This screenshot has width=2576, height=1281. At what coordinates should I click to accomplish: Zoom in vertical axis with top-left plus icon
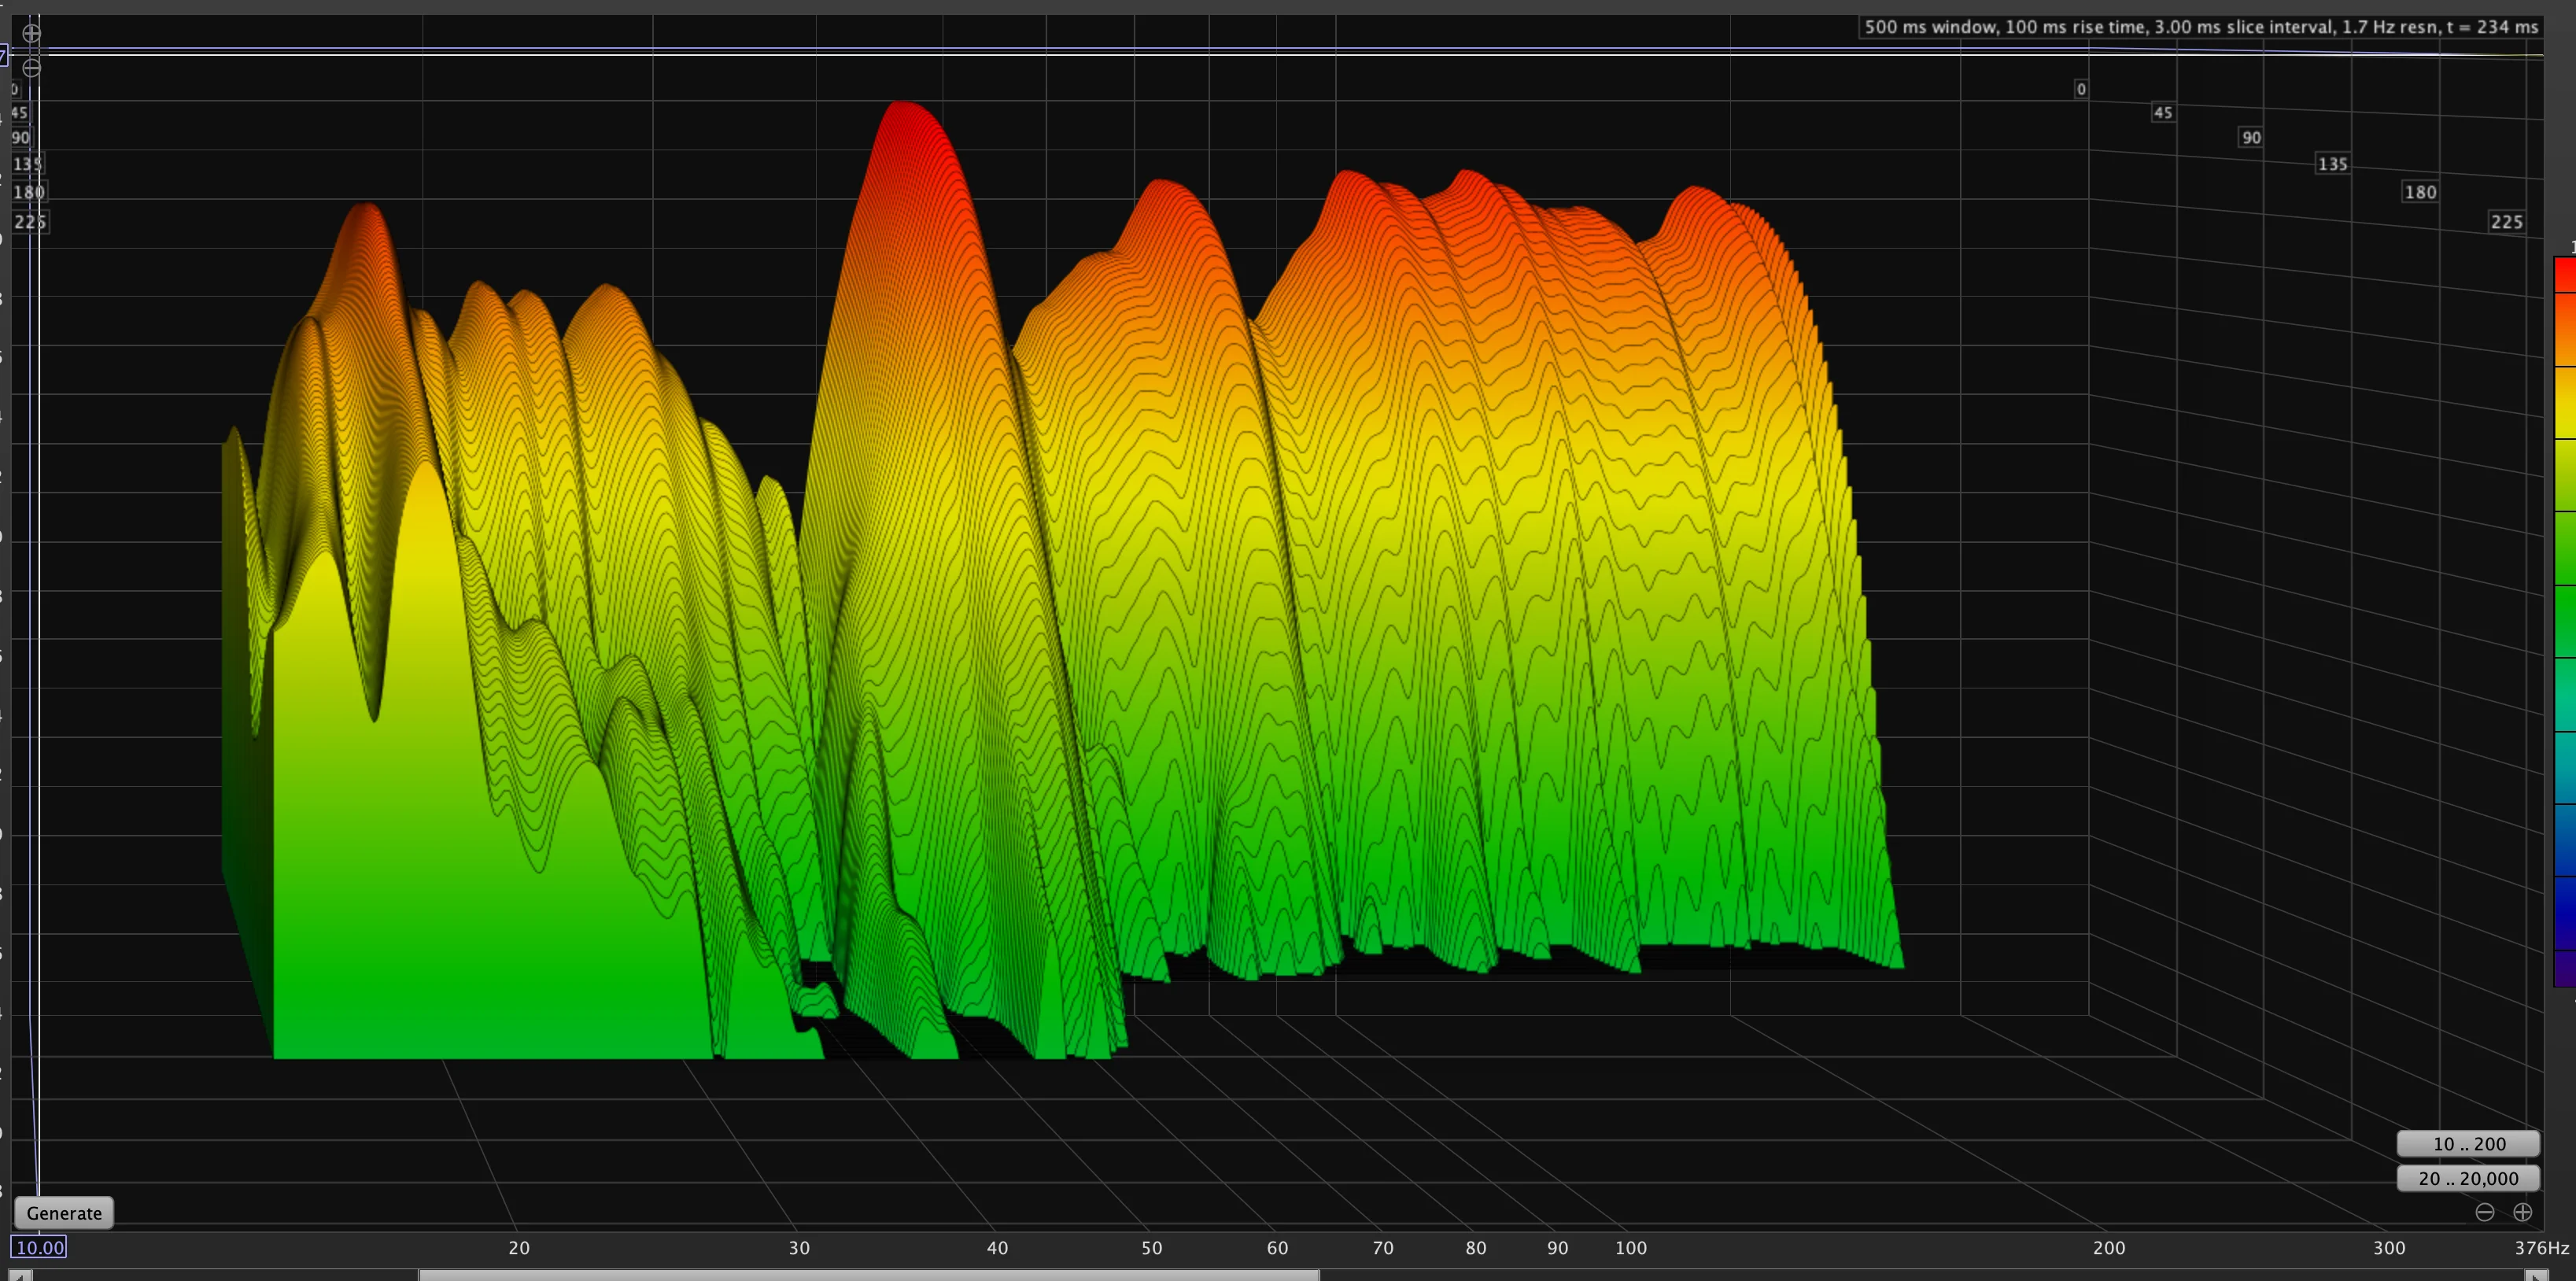[x=32, y=33]
